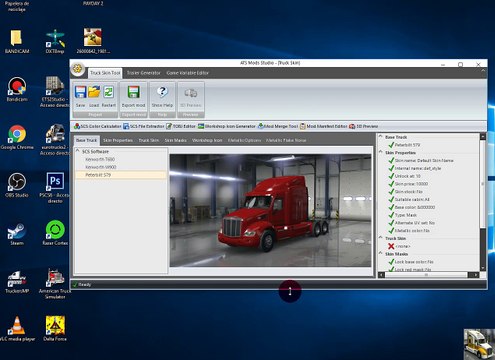Select the Metallic Flake Noise tab
The width and height of the screenshot is (495, 360).
[286, 140]
